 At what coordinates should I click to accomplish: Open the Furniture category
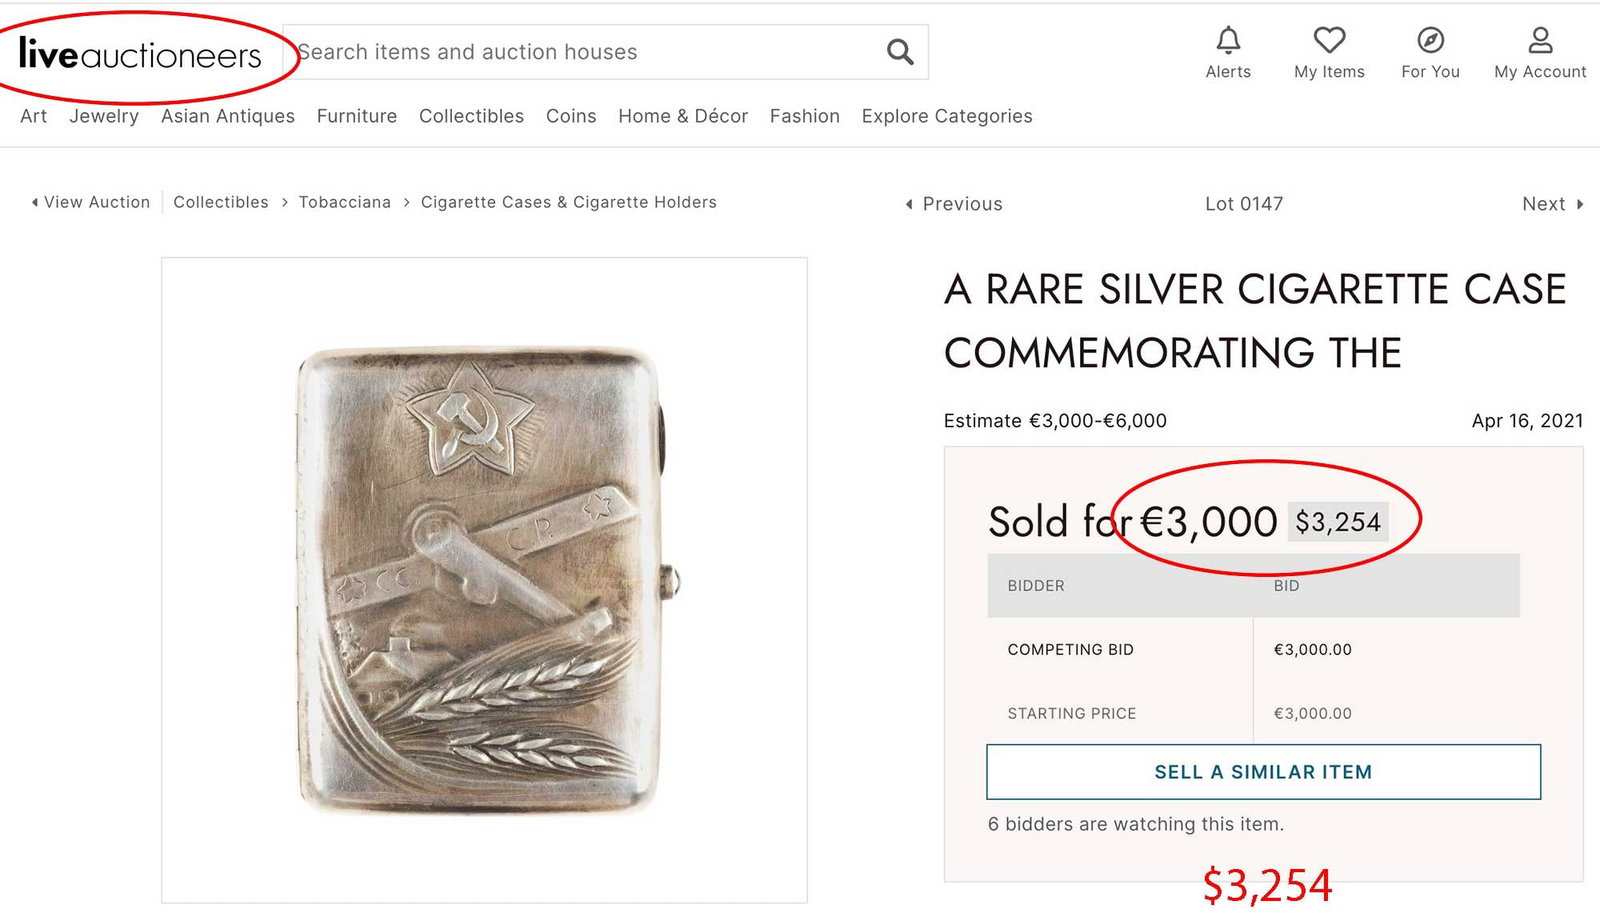tap(356, 116)
